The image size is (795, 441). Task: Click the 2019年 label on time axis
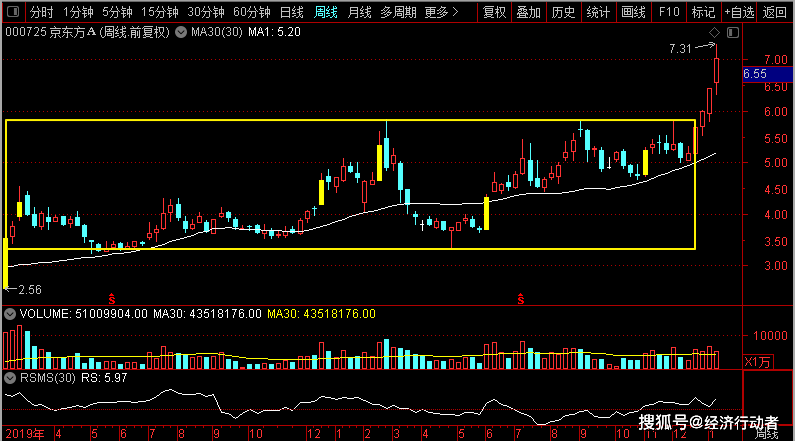tap(25, 434)
